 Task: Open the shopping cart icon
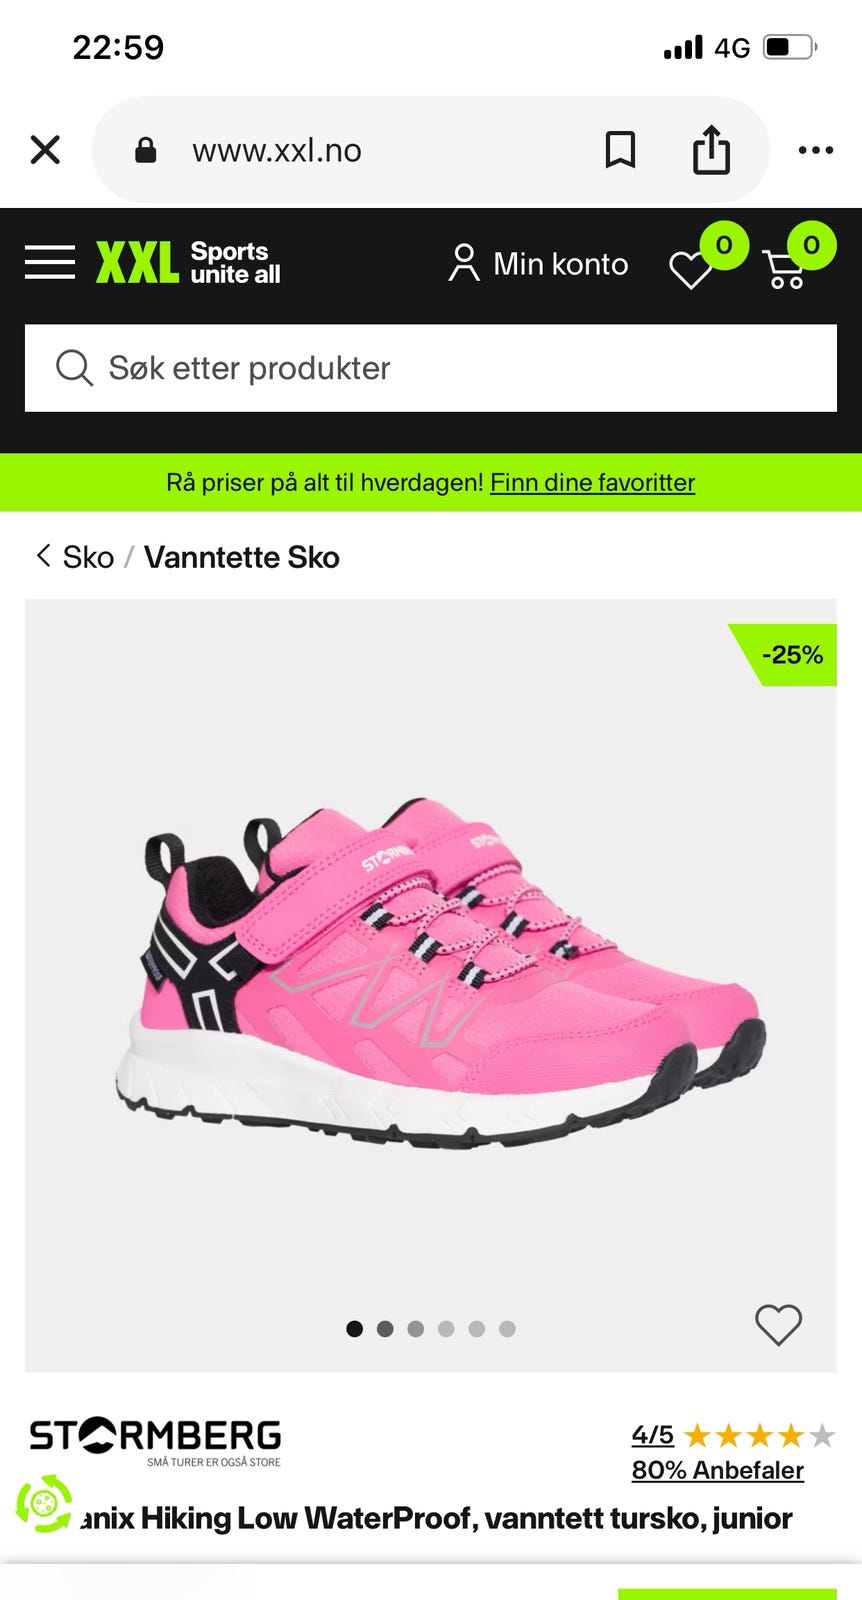[784, 269]
